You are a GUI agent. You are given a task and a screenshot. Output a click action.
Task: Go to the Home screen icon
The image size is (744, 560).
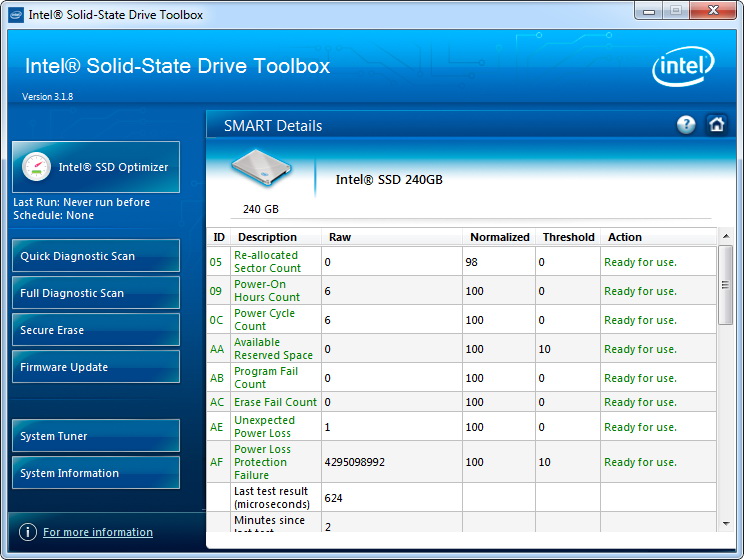pyautogui.click(x=716, y=125)
